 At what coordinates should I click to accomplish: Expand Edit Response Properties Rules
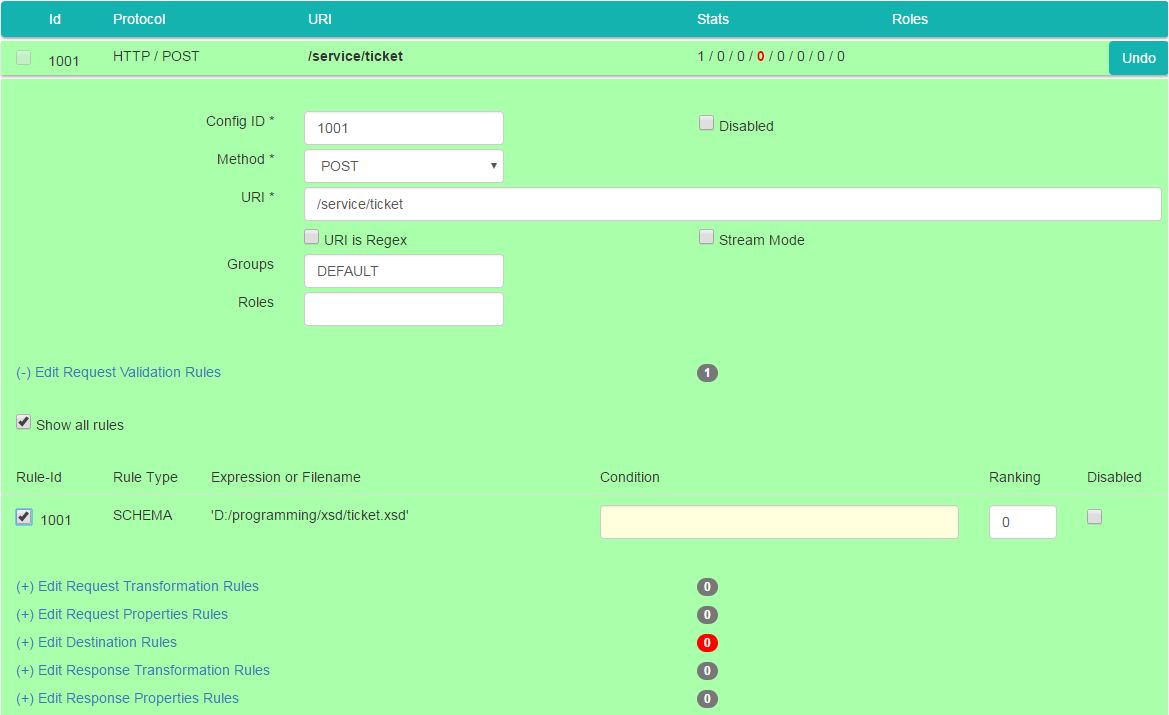tap(127, 699)
